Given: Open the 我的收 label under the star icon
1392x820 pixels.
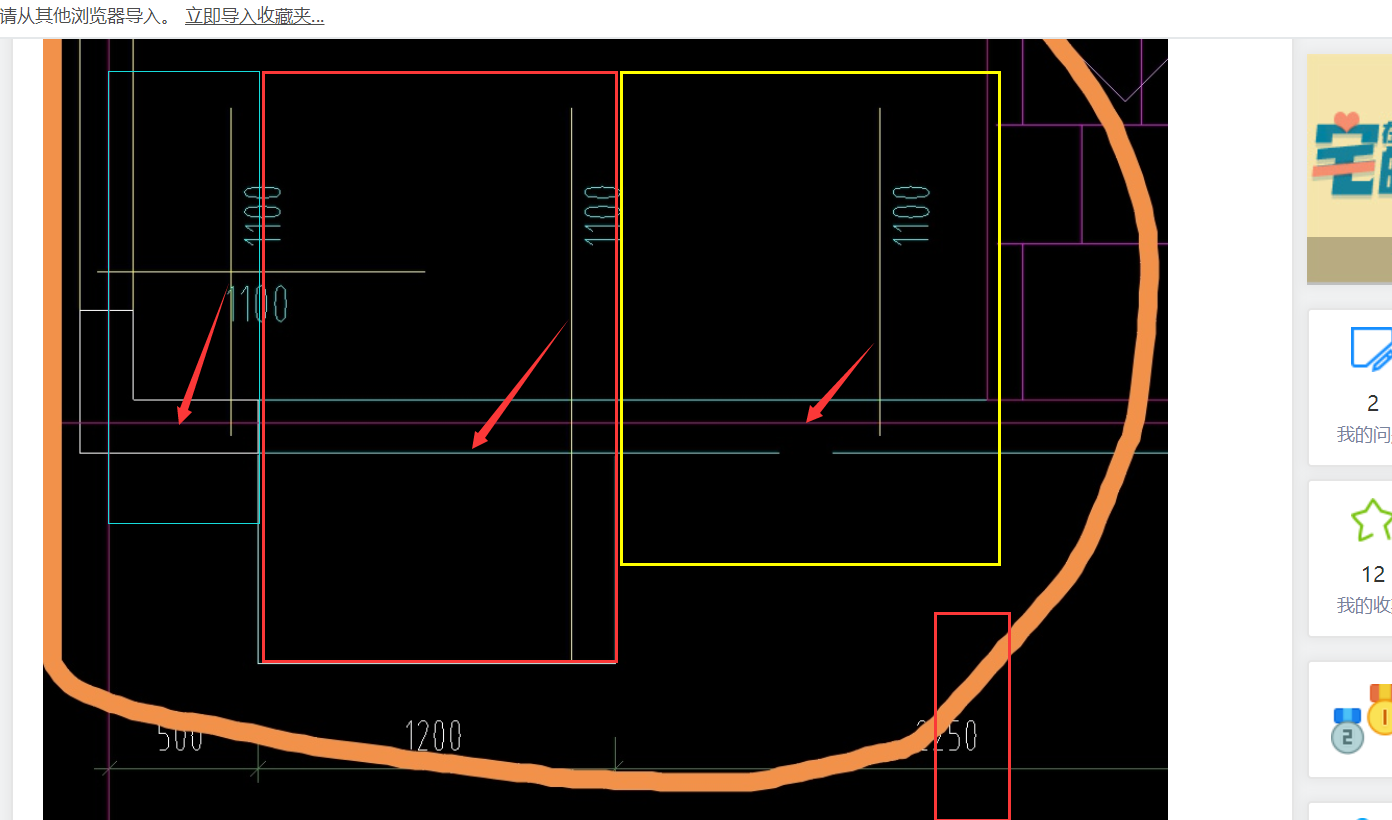Looking at the screenshot, I should tap(1364, 606).
